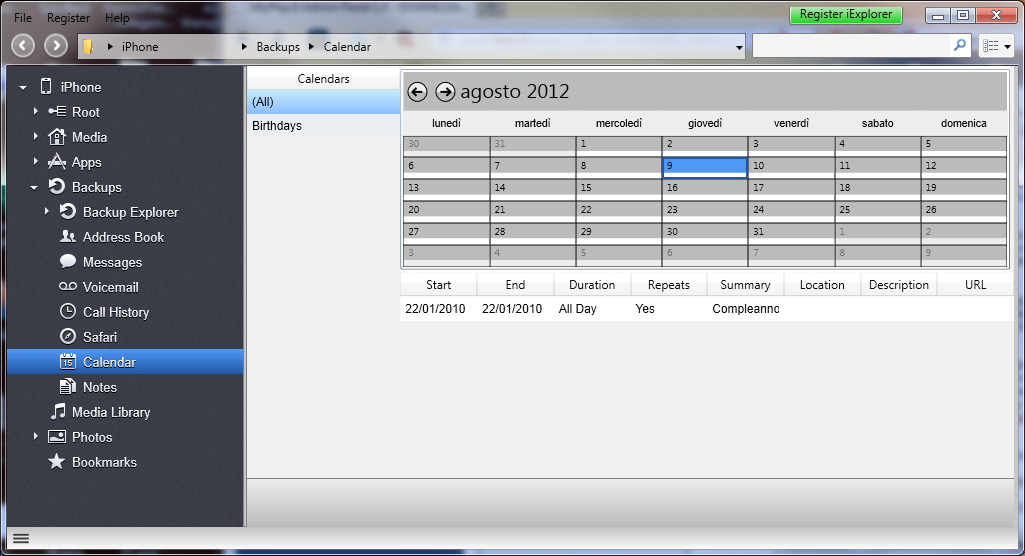Expand the Media tree node
Viewport: 1025px width, 556px height.
35,137
